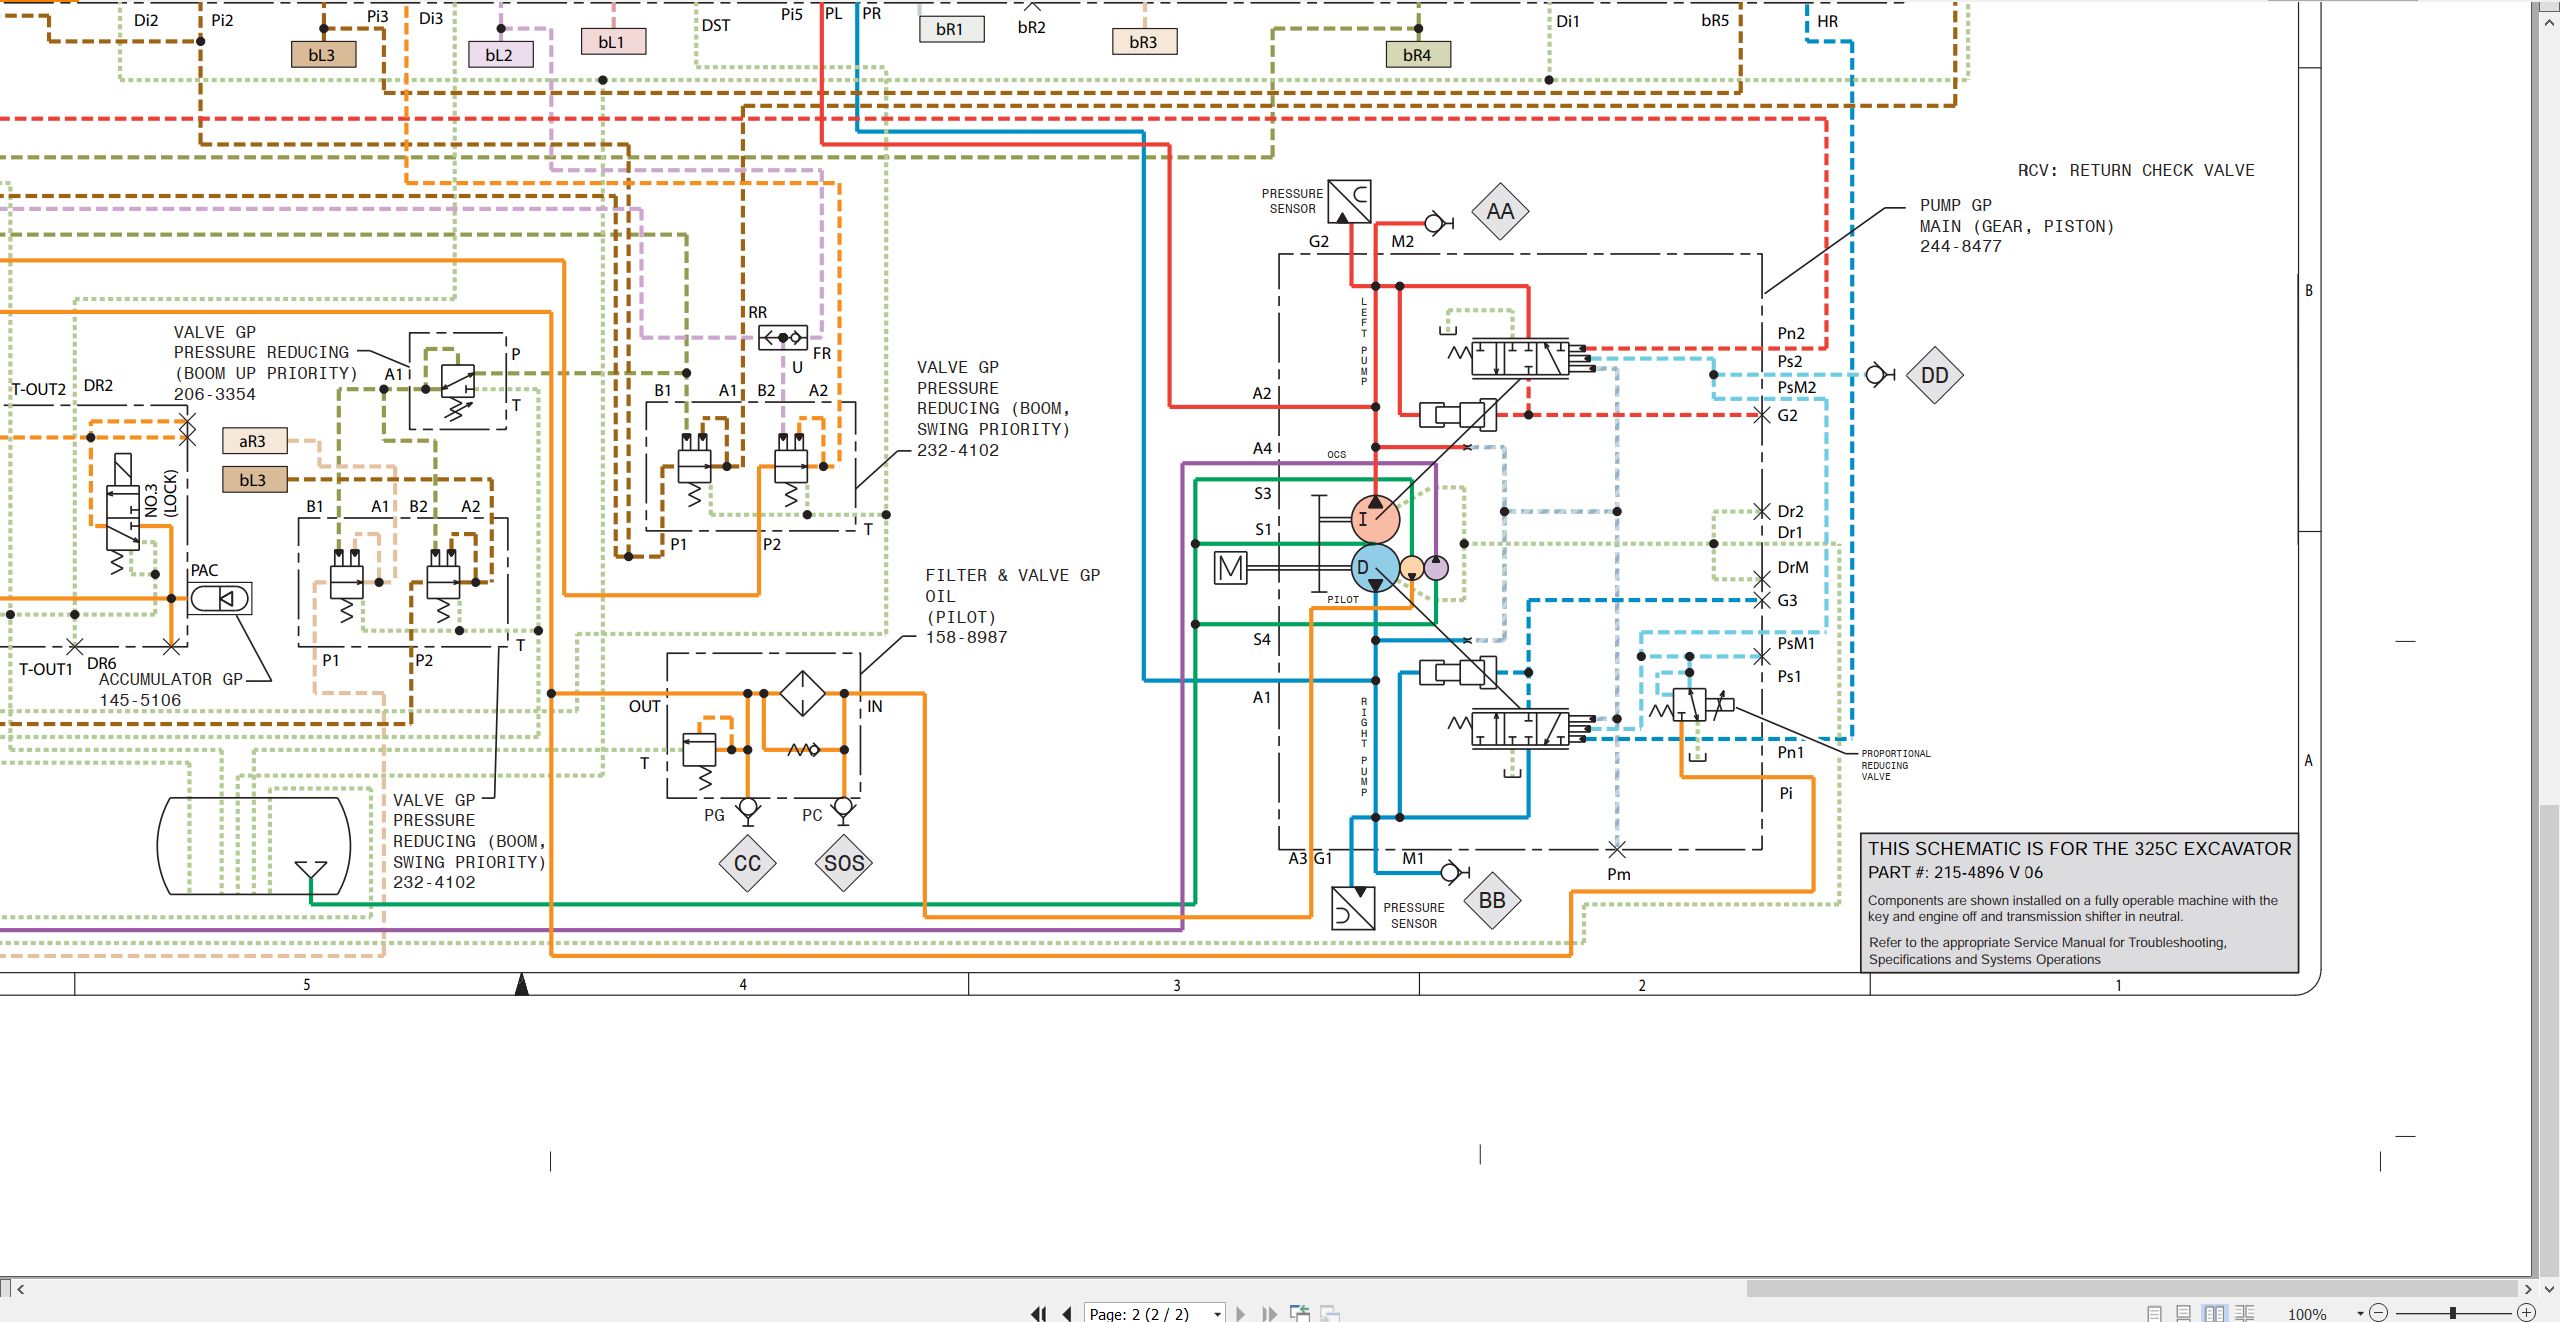Viewport: 2560px width, 1322px height.
Task: Select two pages facing layout
Action: click(x=2215, y=1314)
